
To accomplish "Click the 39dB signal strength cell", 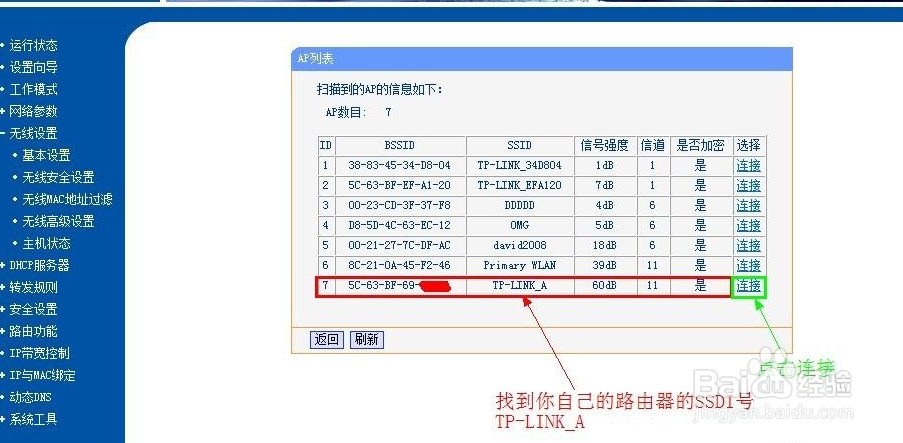I will click(605, 266).
